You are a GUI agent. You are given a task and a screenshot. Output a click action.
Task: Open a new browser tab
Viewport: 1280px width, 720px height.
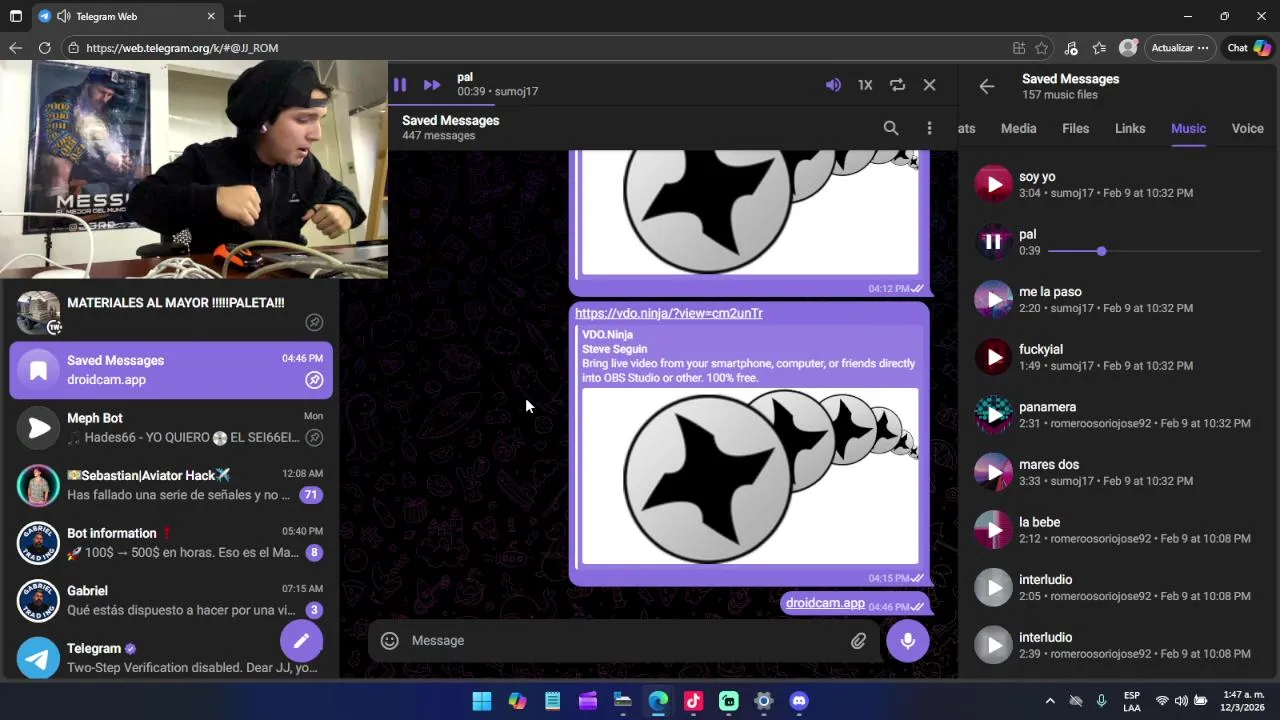[x=239, y=16]
